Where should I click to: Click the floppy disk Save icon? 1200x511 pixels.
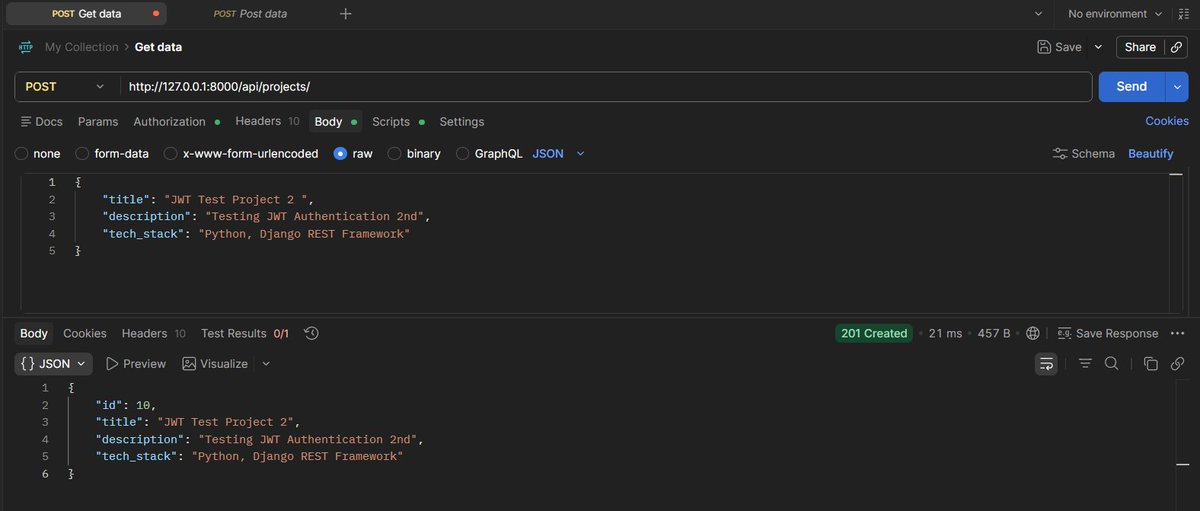(x=1044, y=47)
